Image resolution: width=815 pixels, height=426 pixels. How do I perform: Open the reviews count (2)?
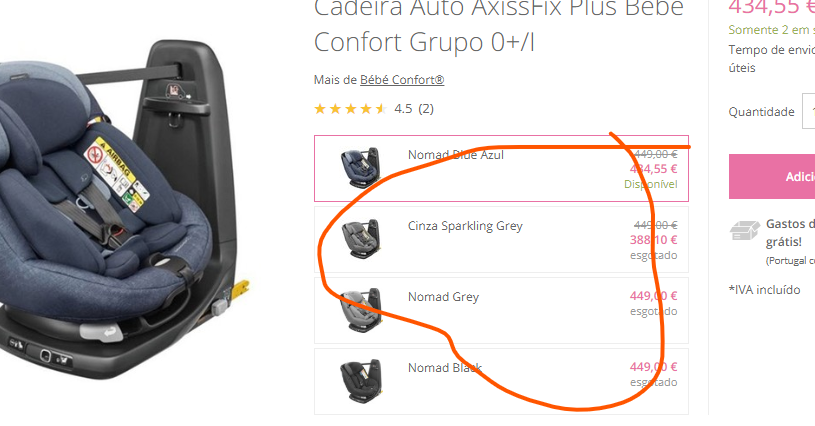point(426,109)
